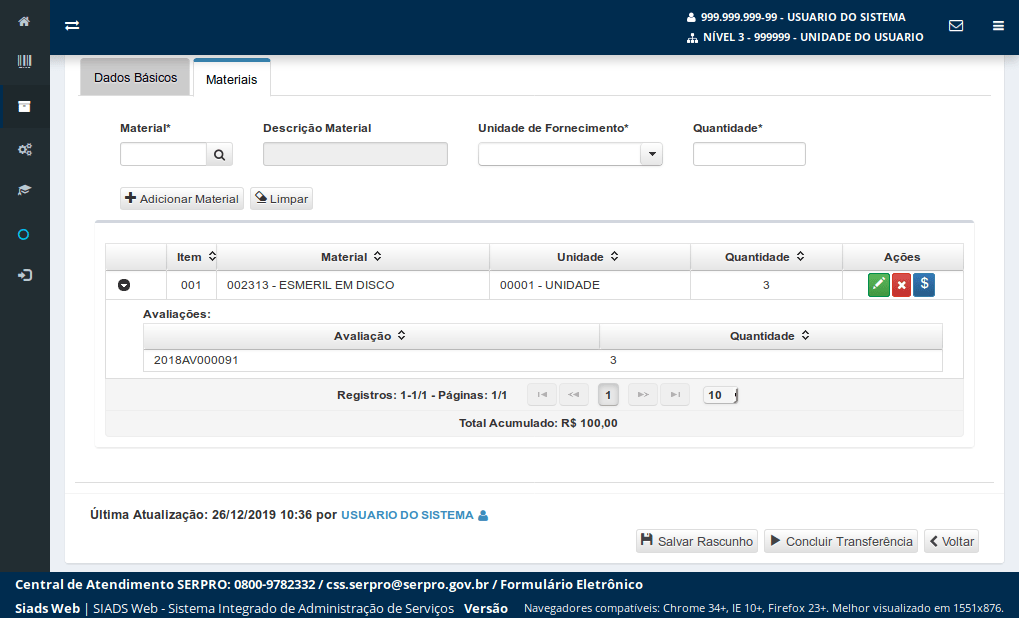
Task: Click the Descrição Material field
Action: [355, 154]
